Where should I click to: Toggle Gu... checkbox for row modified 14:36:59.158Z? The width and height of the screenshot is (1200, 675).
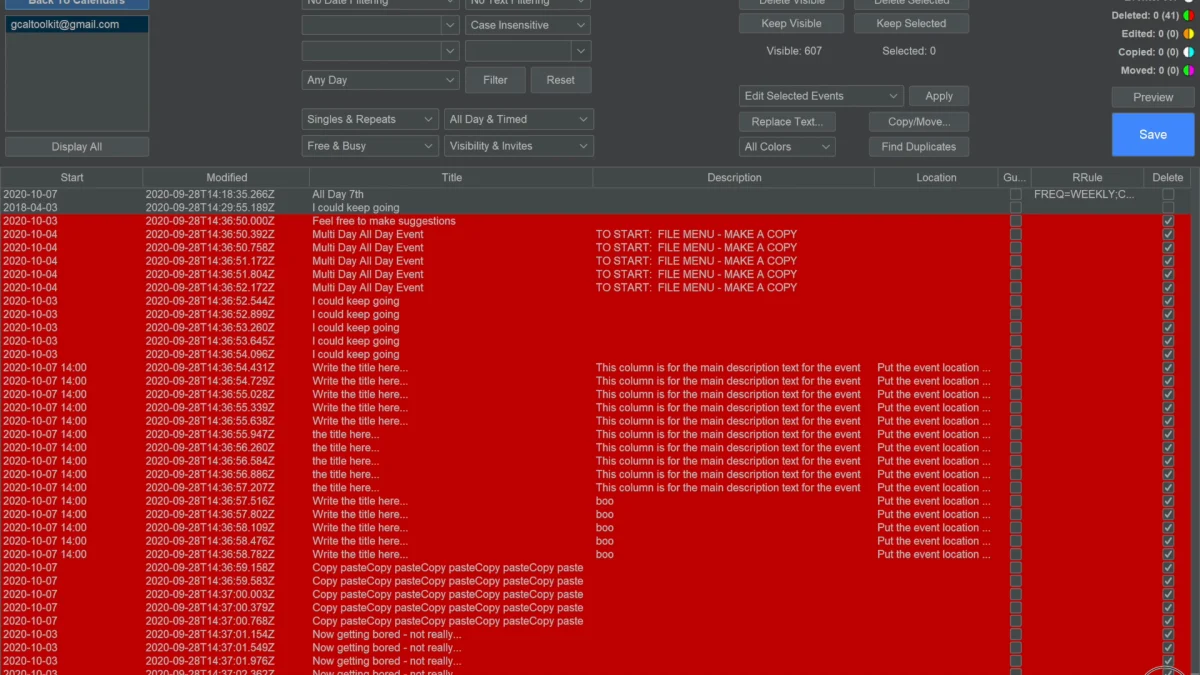coord(1016,568)
